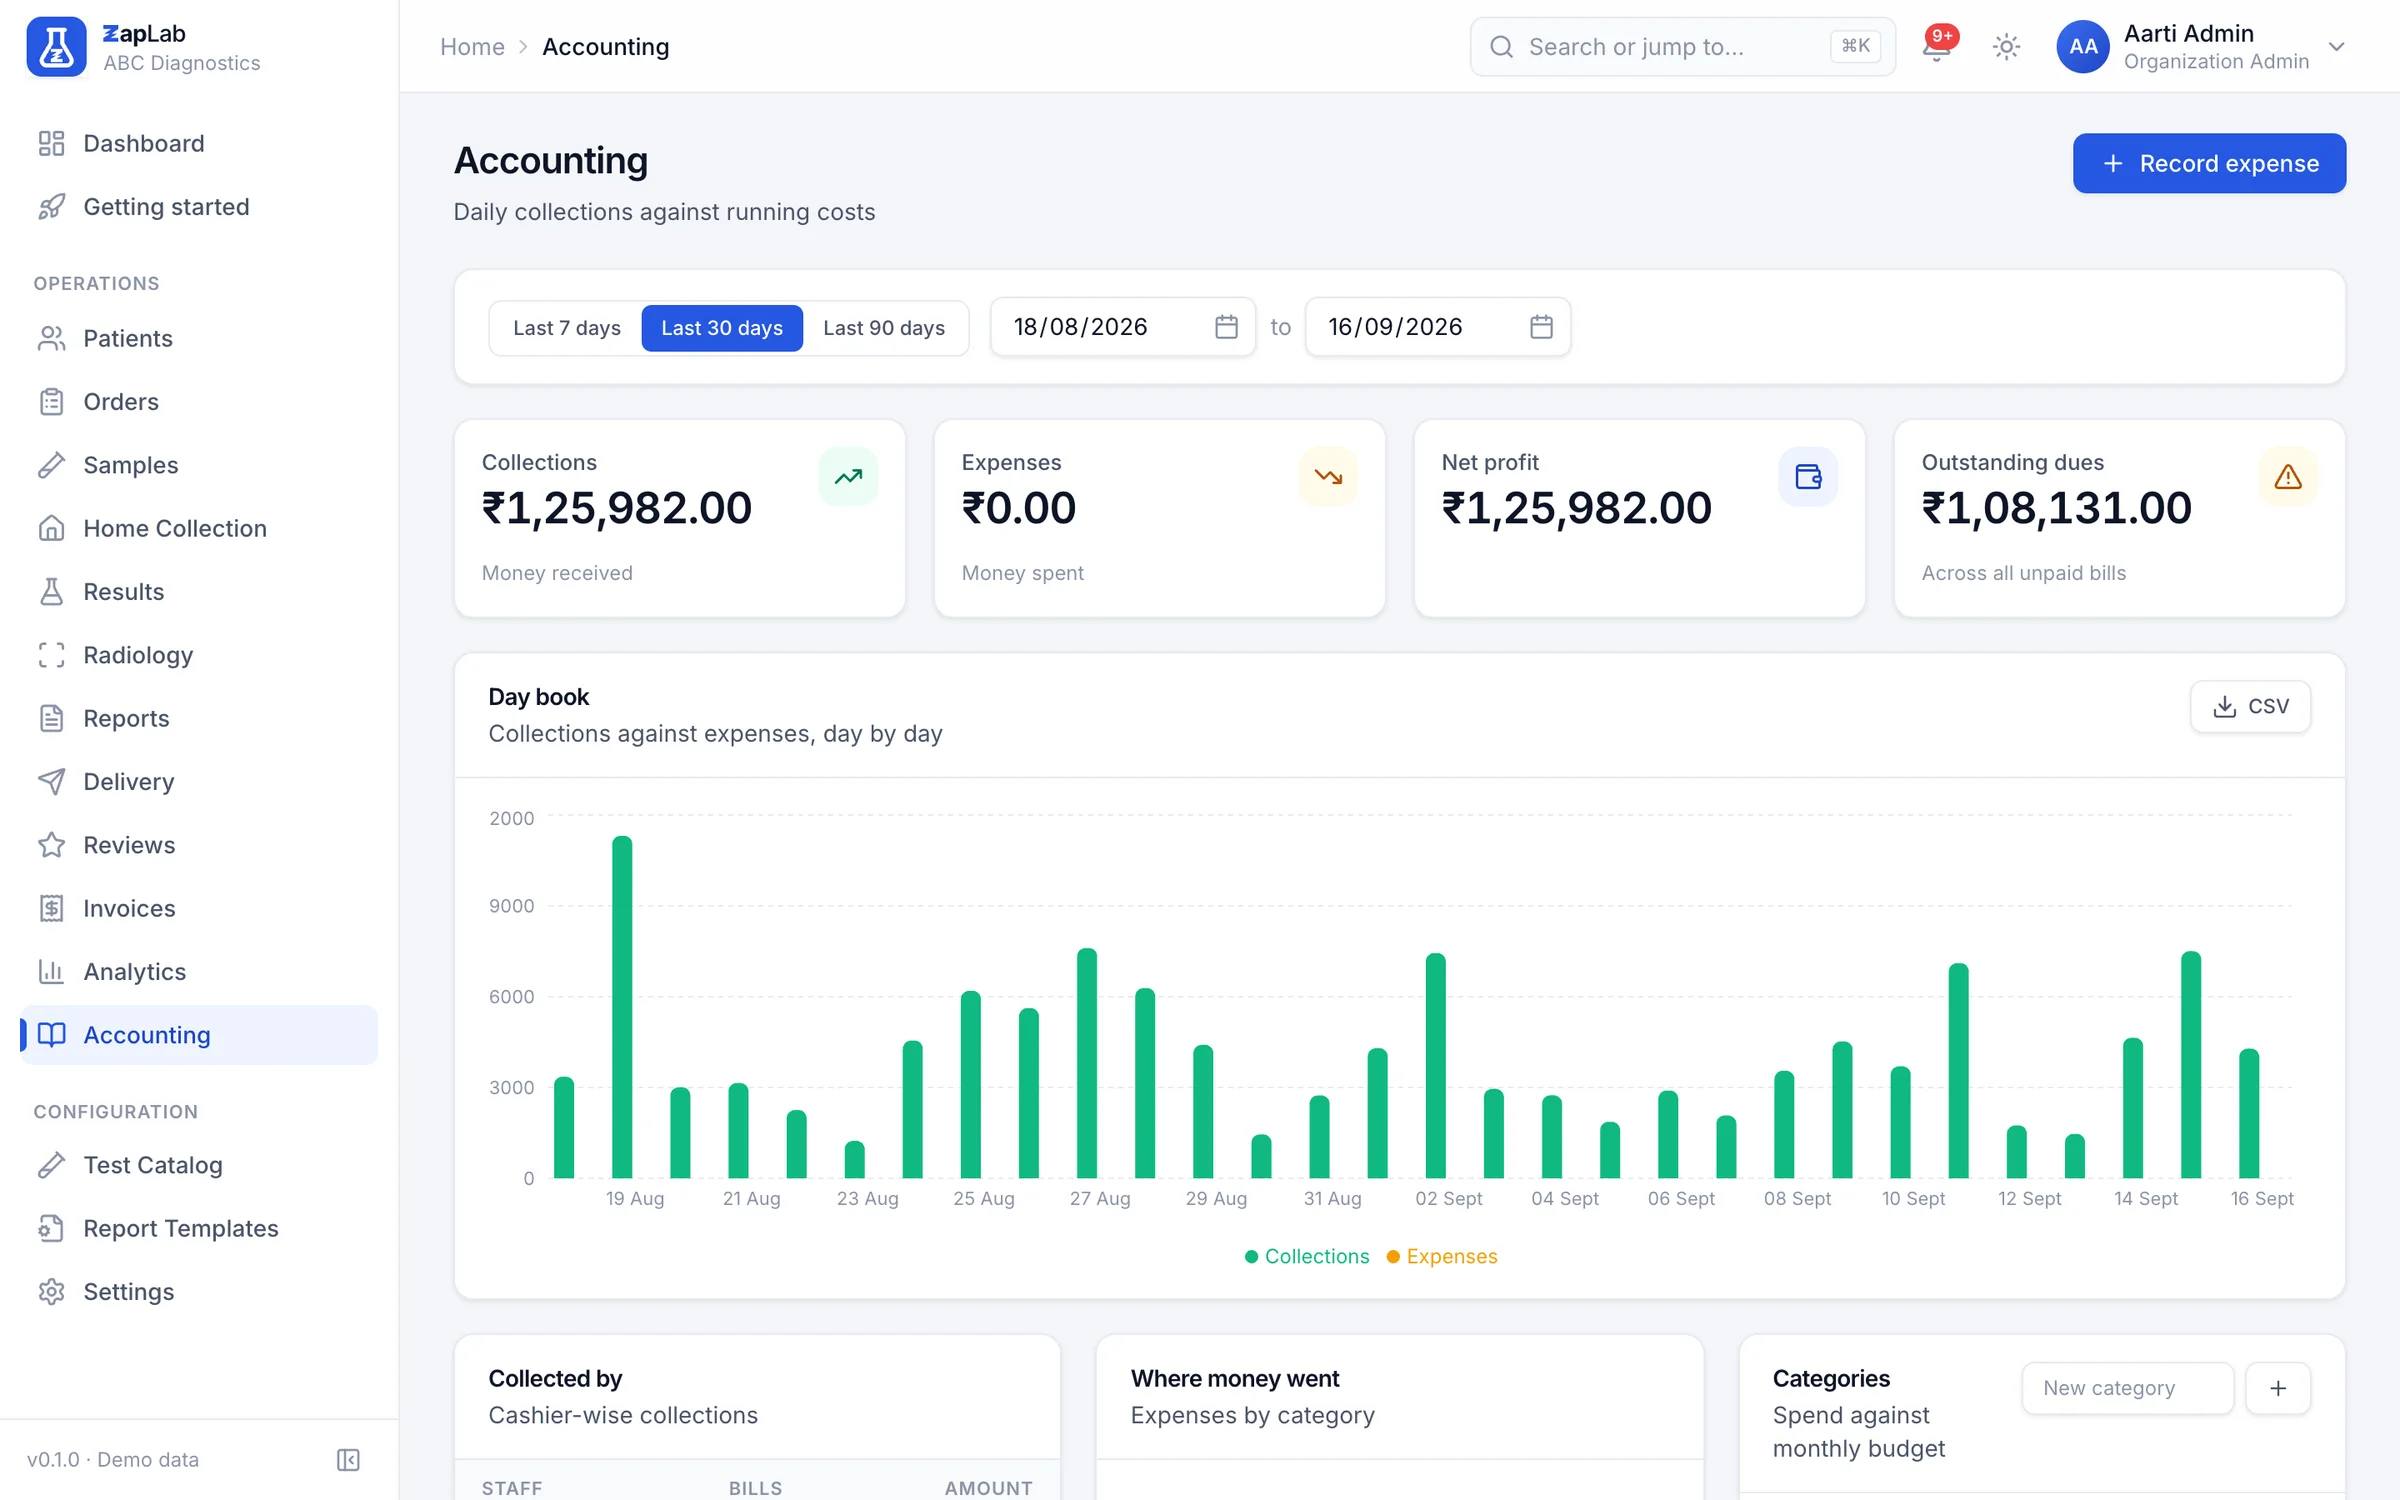Click the Test Catalog icon
Viewport: 2400px width, 1500px height.
point(51,1165)
